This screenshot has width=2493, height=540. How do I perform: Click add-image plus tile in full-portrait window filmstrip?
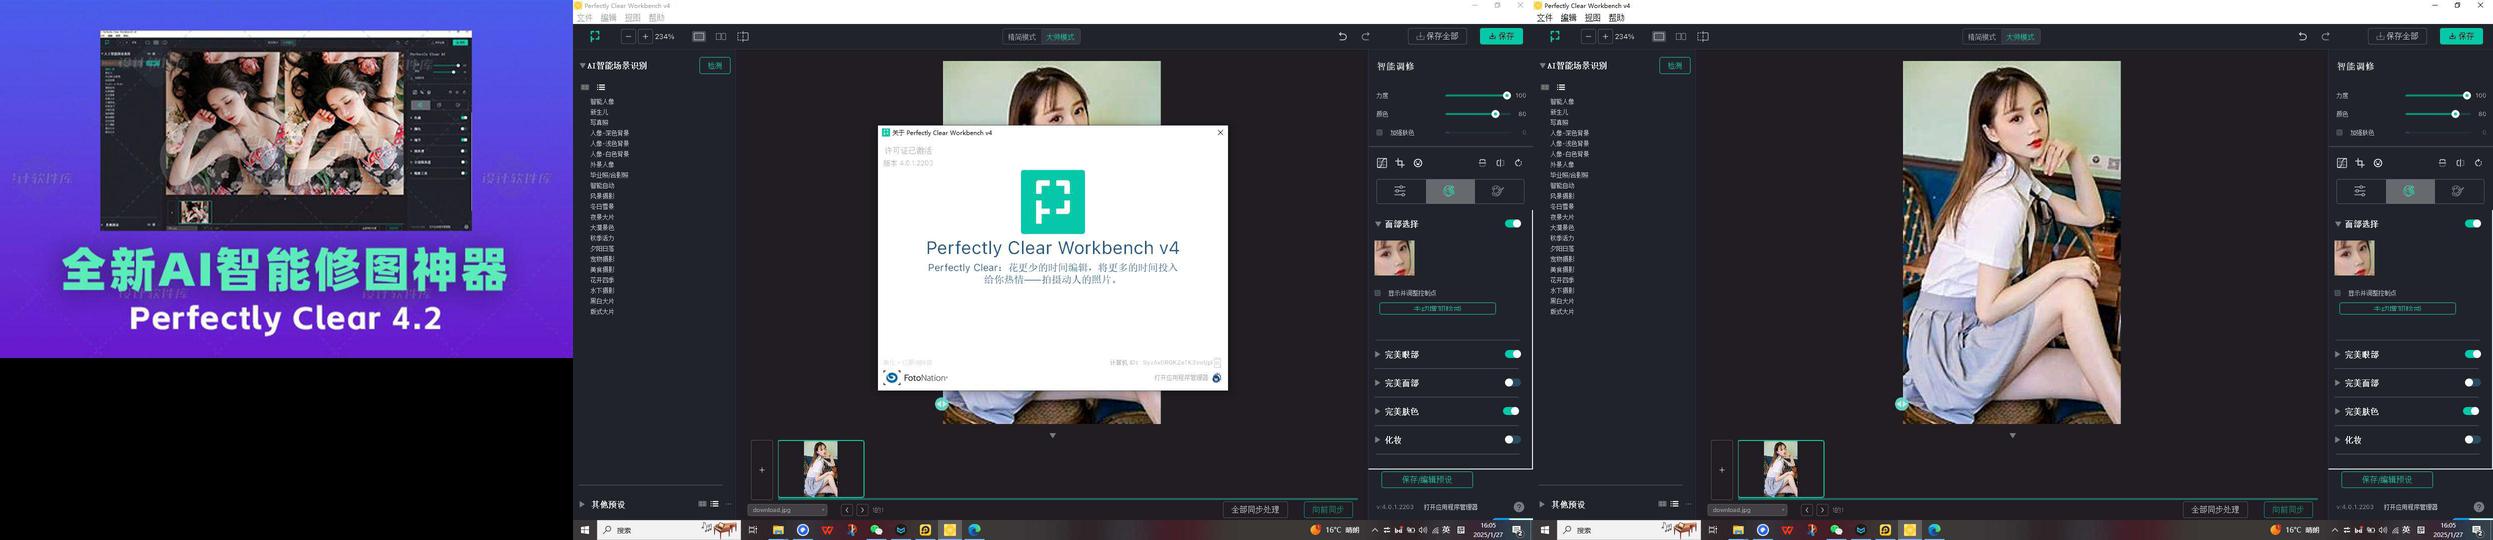point(1721,469)
